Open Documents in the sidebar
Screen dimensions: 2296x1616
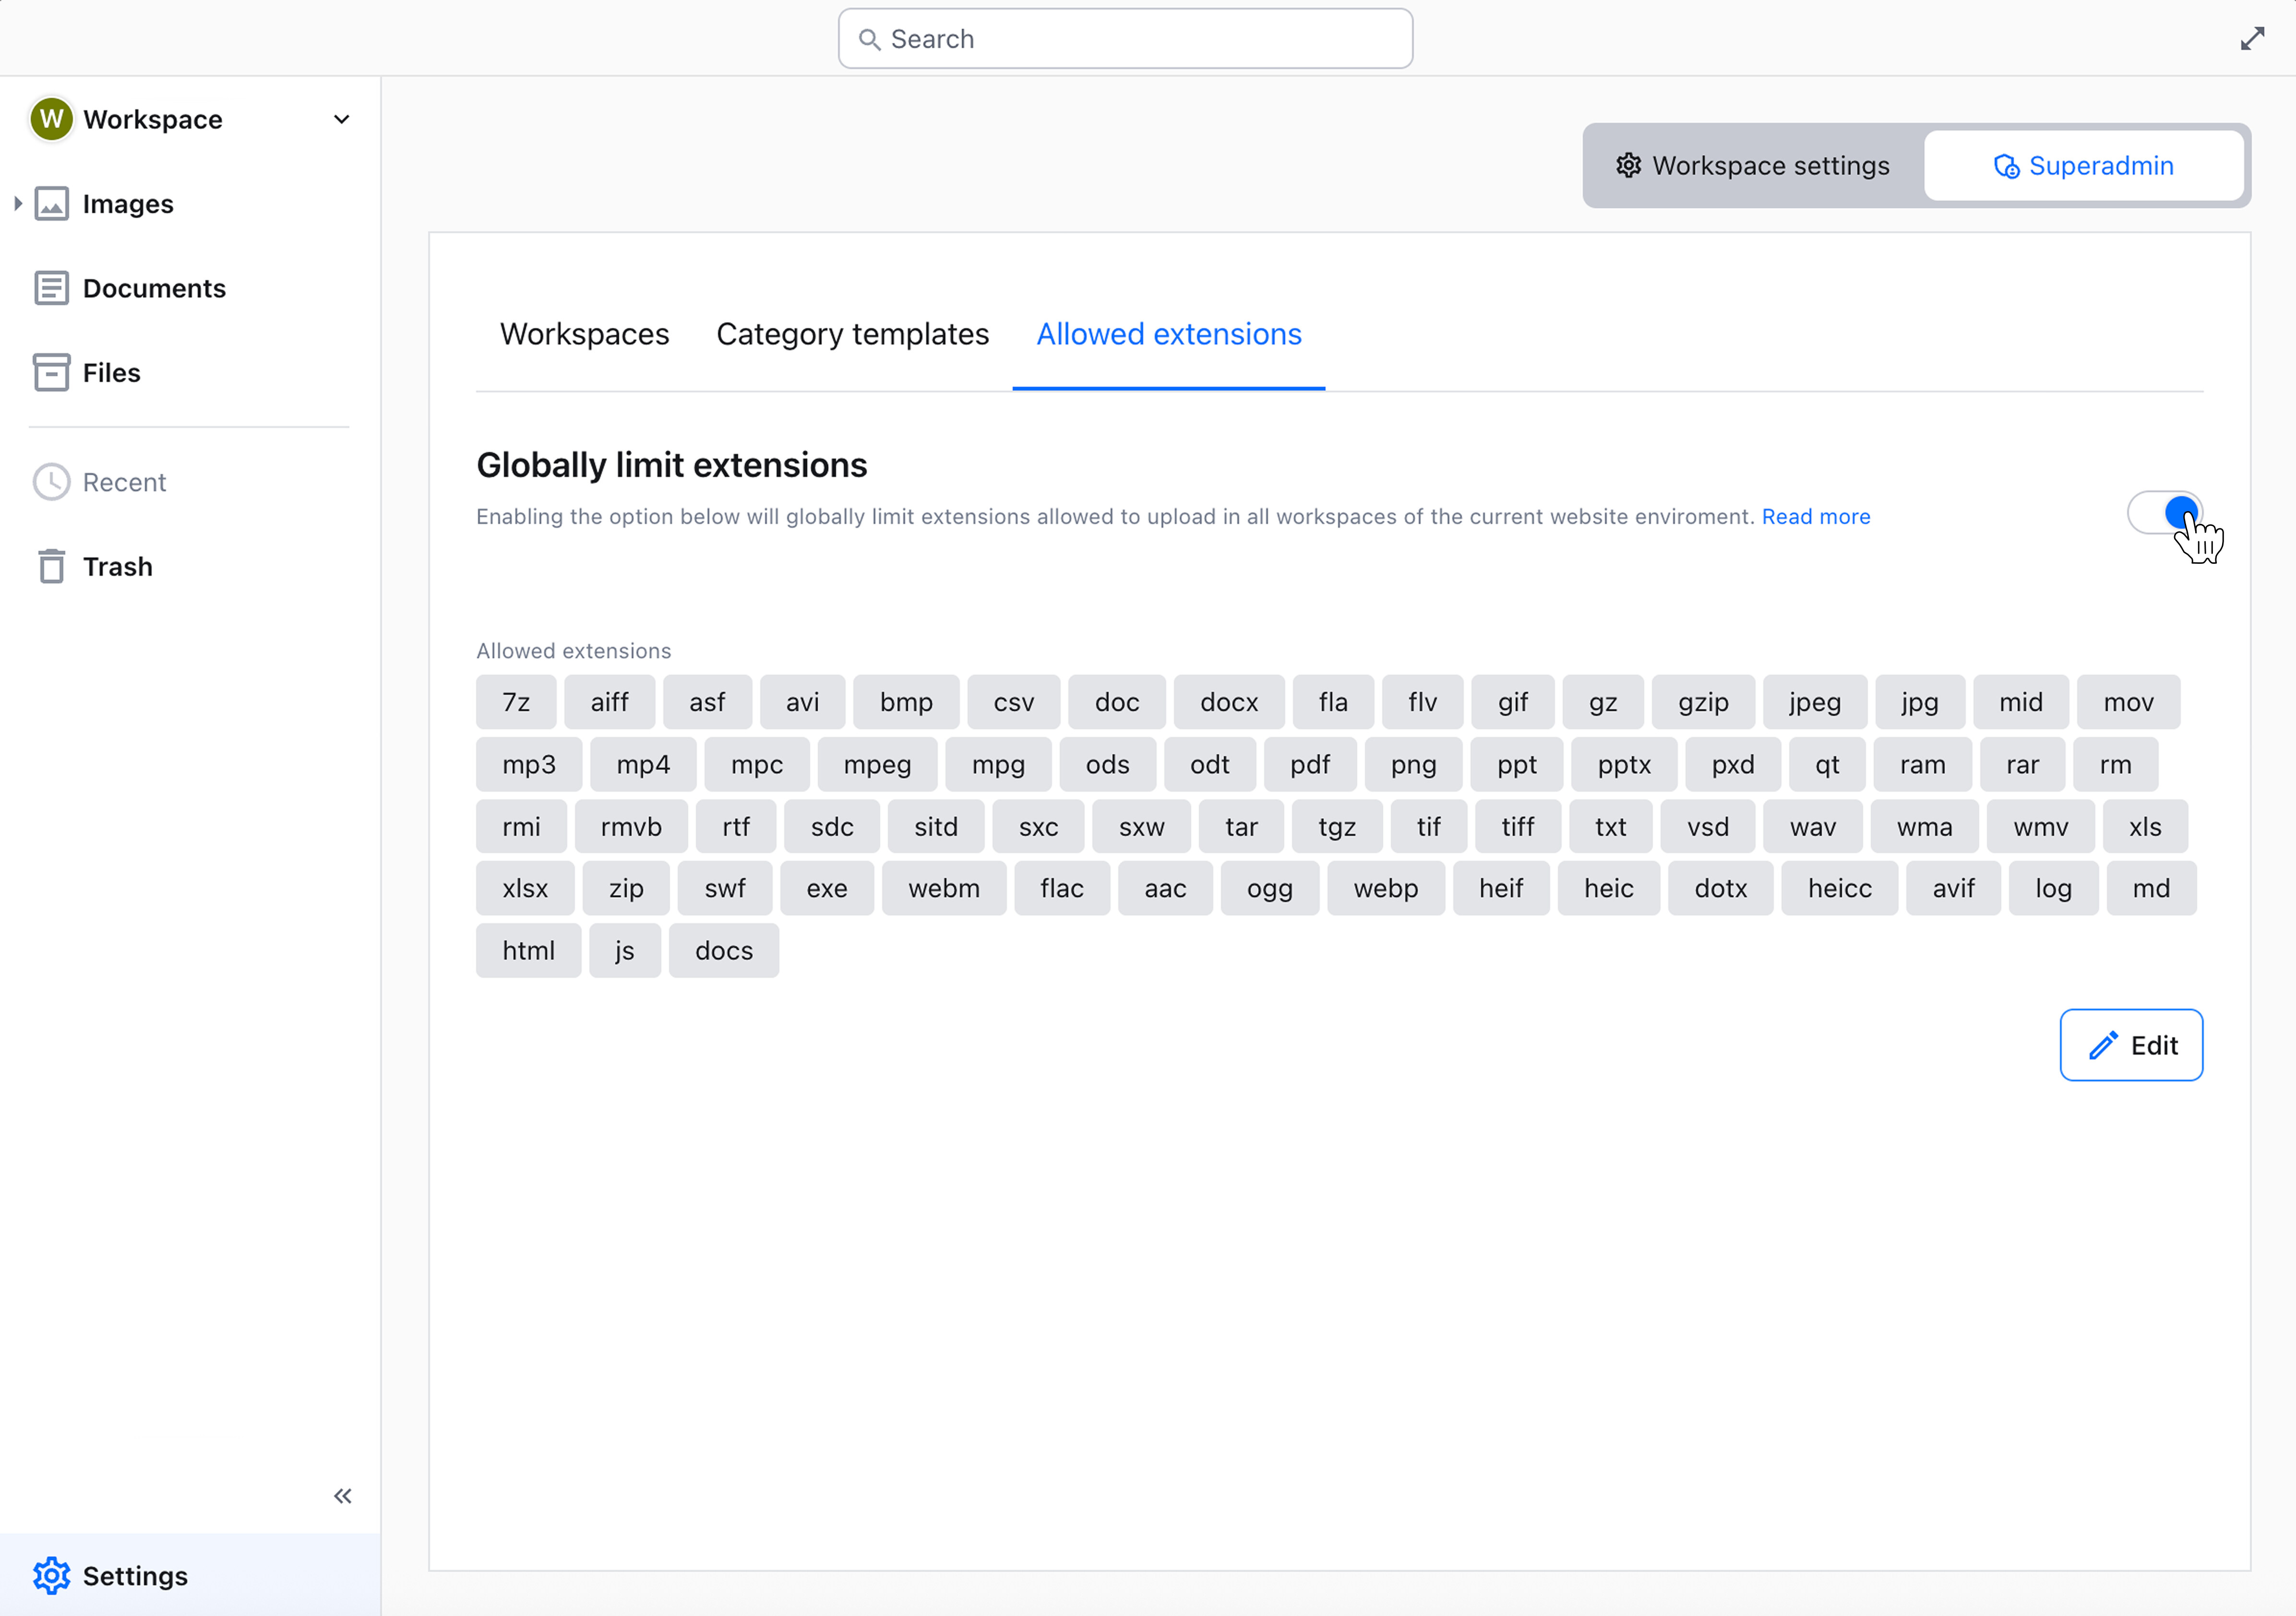point(154,288)
